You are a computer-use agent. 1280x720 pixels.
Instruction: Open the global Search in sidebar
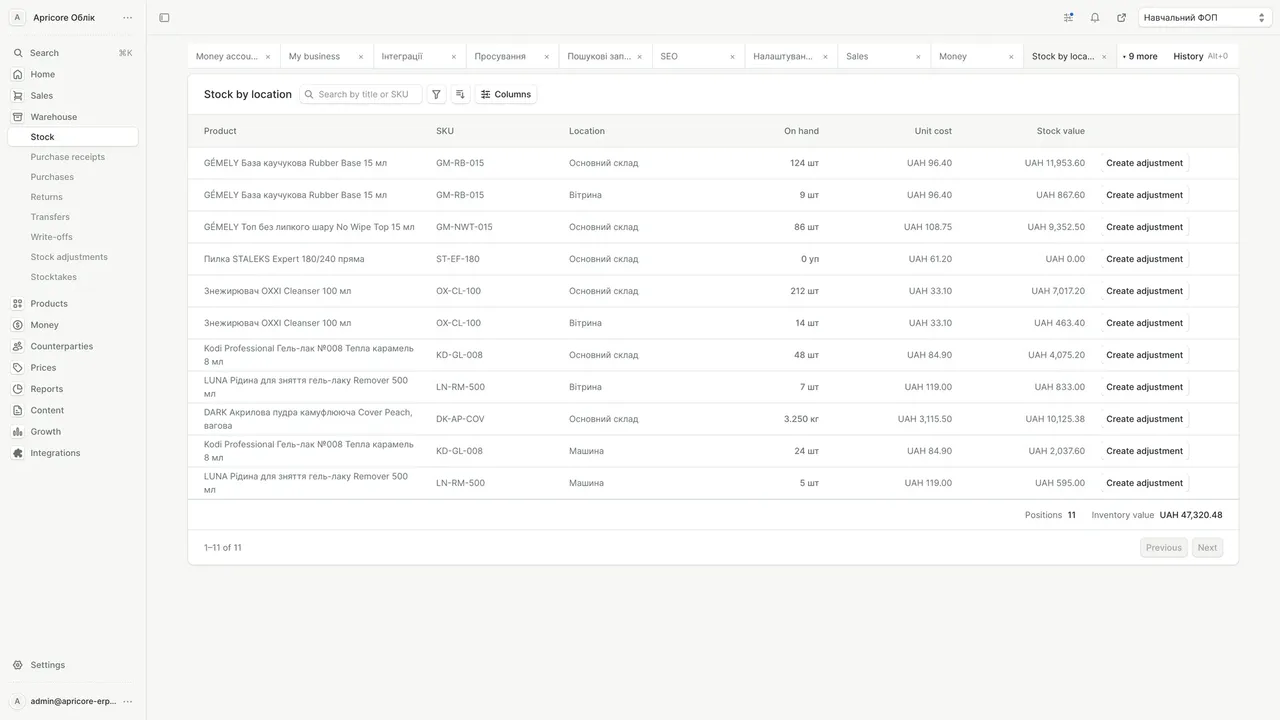(73, 53)
